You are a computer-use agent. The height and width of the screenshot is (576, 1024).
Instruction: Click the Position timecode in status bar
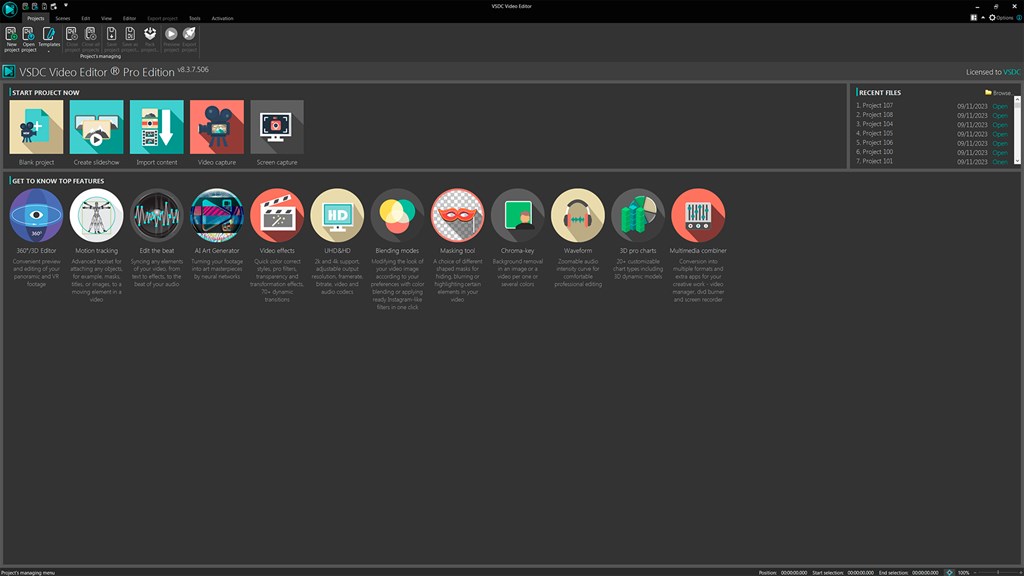(793, 573)
